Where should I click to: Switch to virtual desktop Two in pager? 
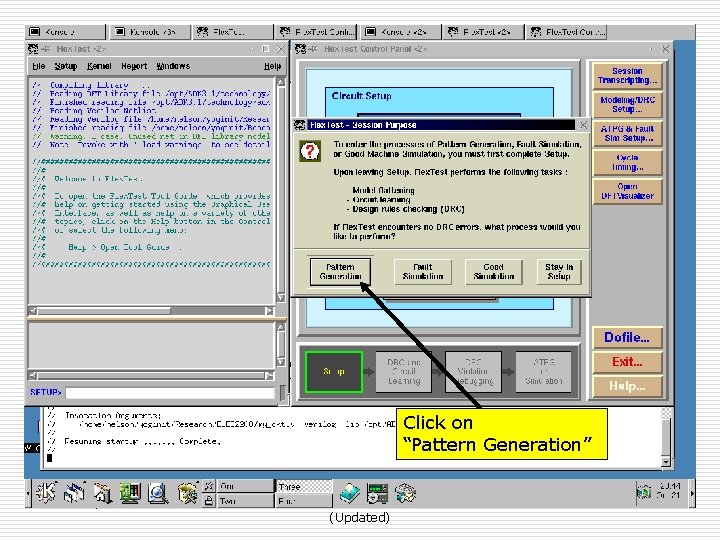click(x=245, y=501)
